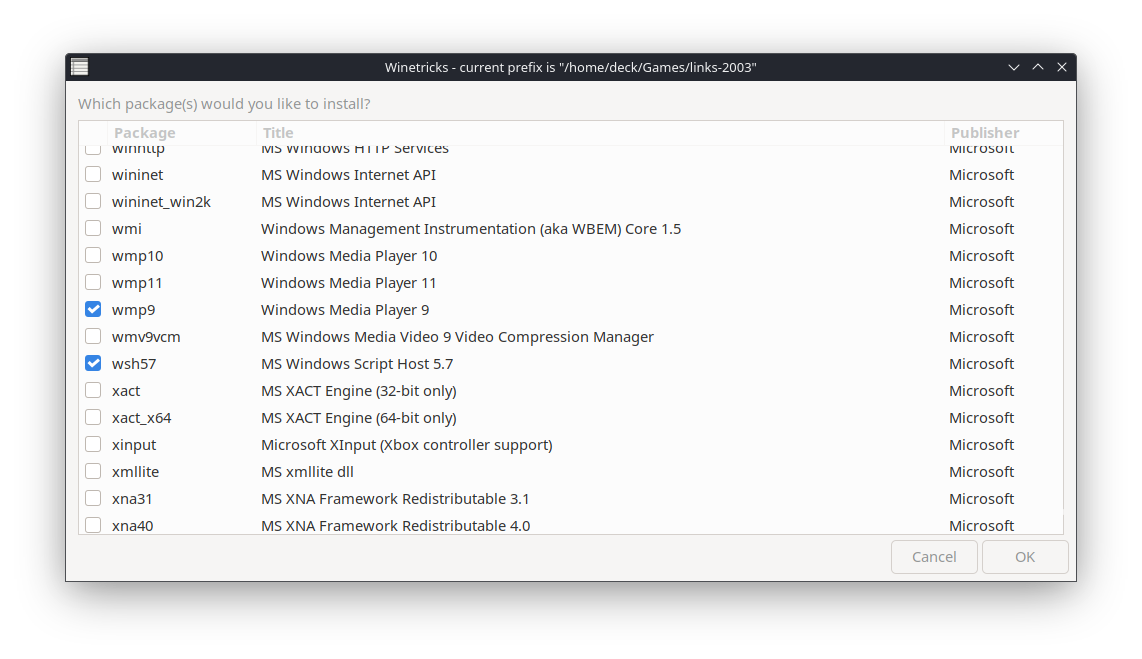Select 'MS XNA Framework Redistributable 3.1' title
Image resolution: width=1142 pixels, height=659 pixels.
pos(395,498)
